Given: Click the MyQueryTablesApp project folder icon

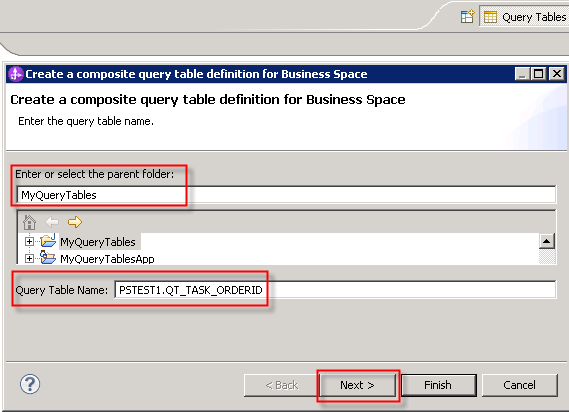Looking at the screenshot, I should [x=48, y=257].
